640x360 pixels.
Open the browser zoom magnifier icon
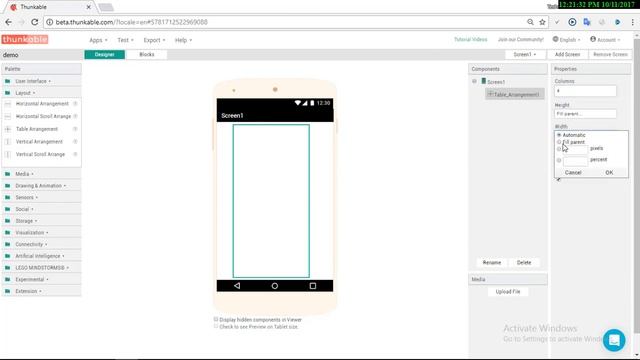coord(530,22)
